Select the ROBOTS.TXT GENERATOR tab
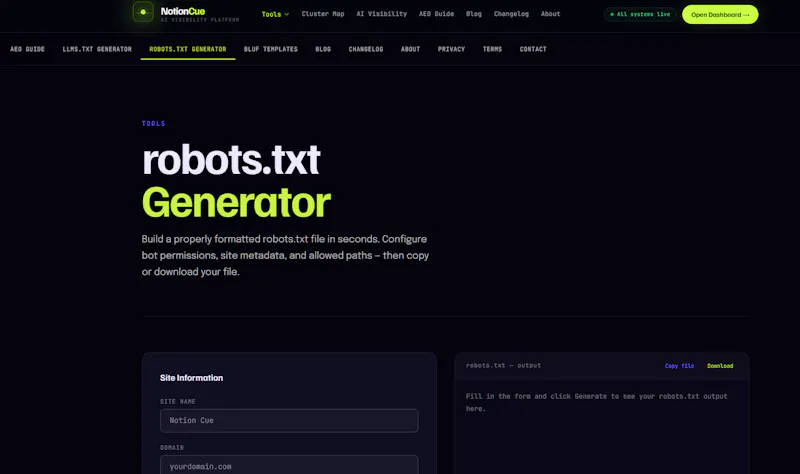Image resolution: width=800 pixels, height=474 pixels. [x=188, y=49]
